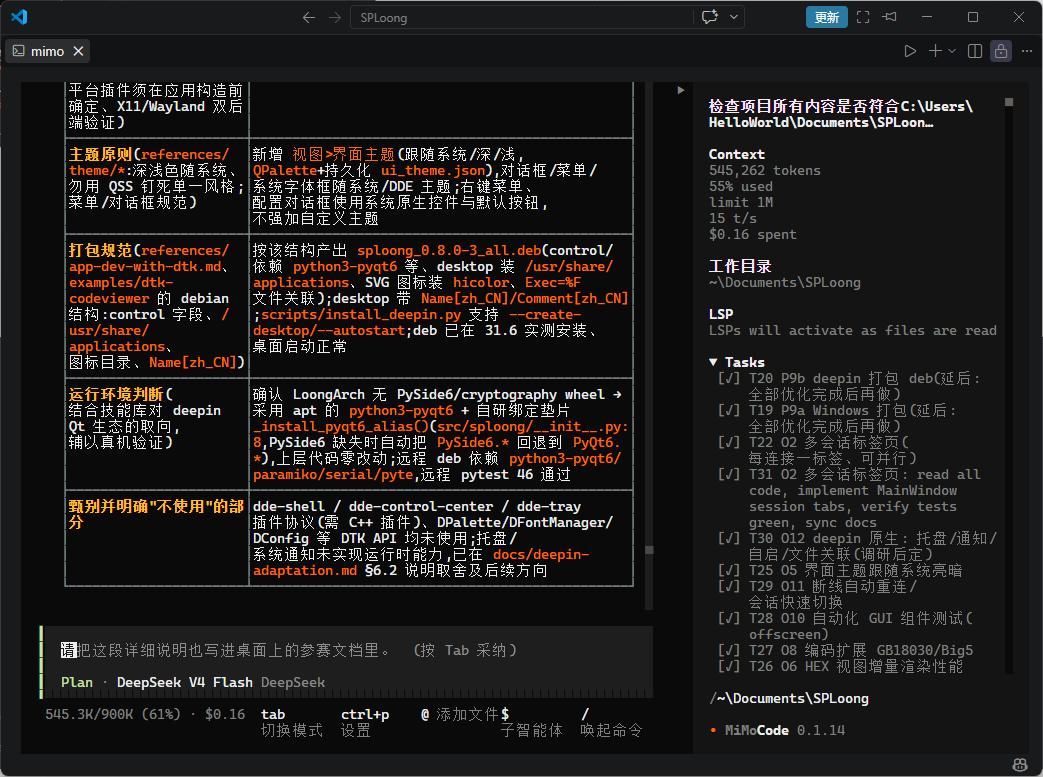Click the ui_theme.json reference
The image size is (1043, 777).
point(433,170)
